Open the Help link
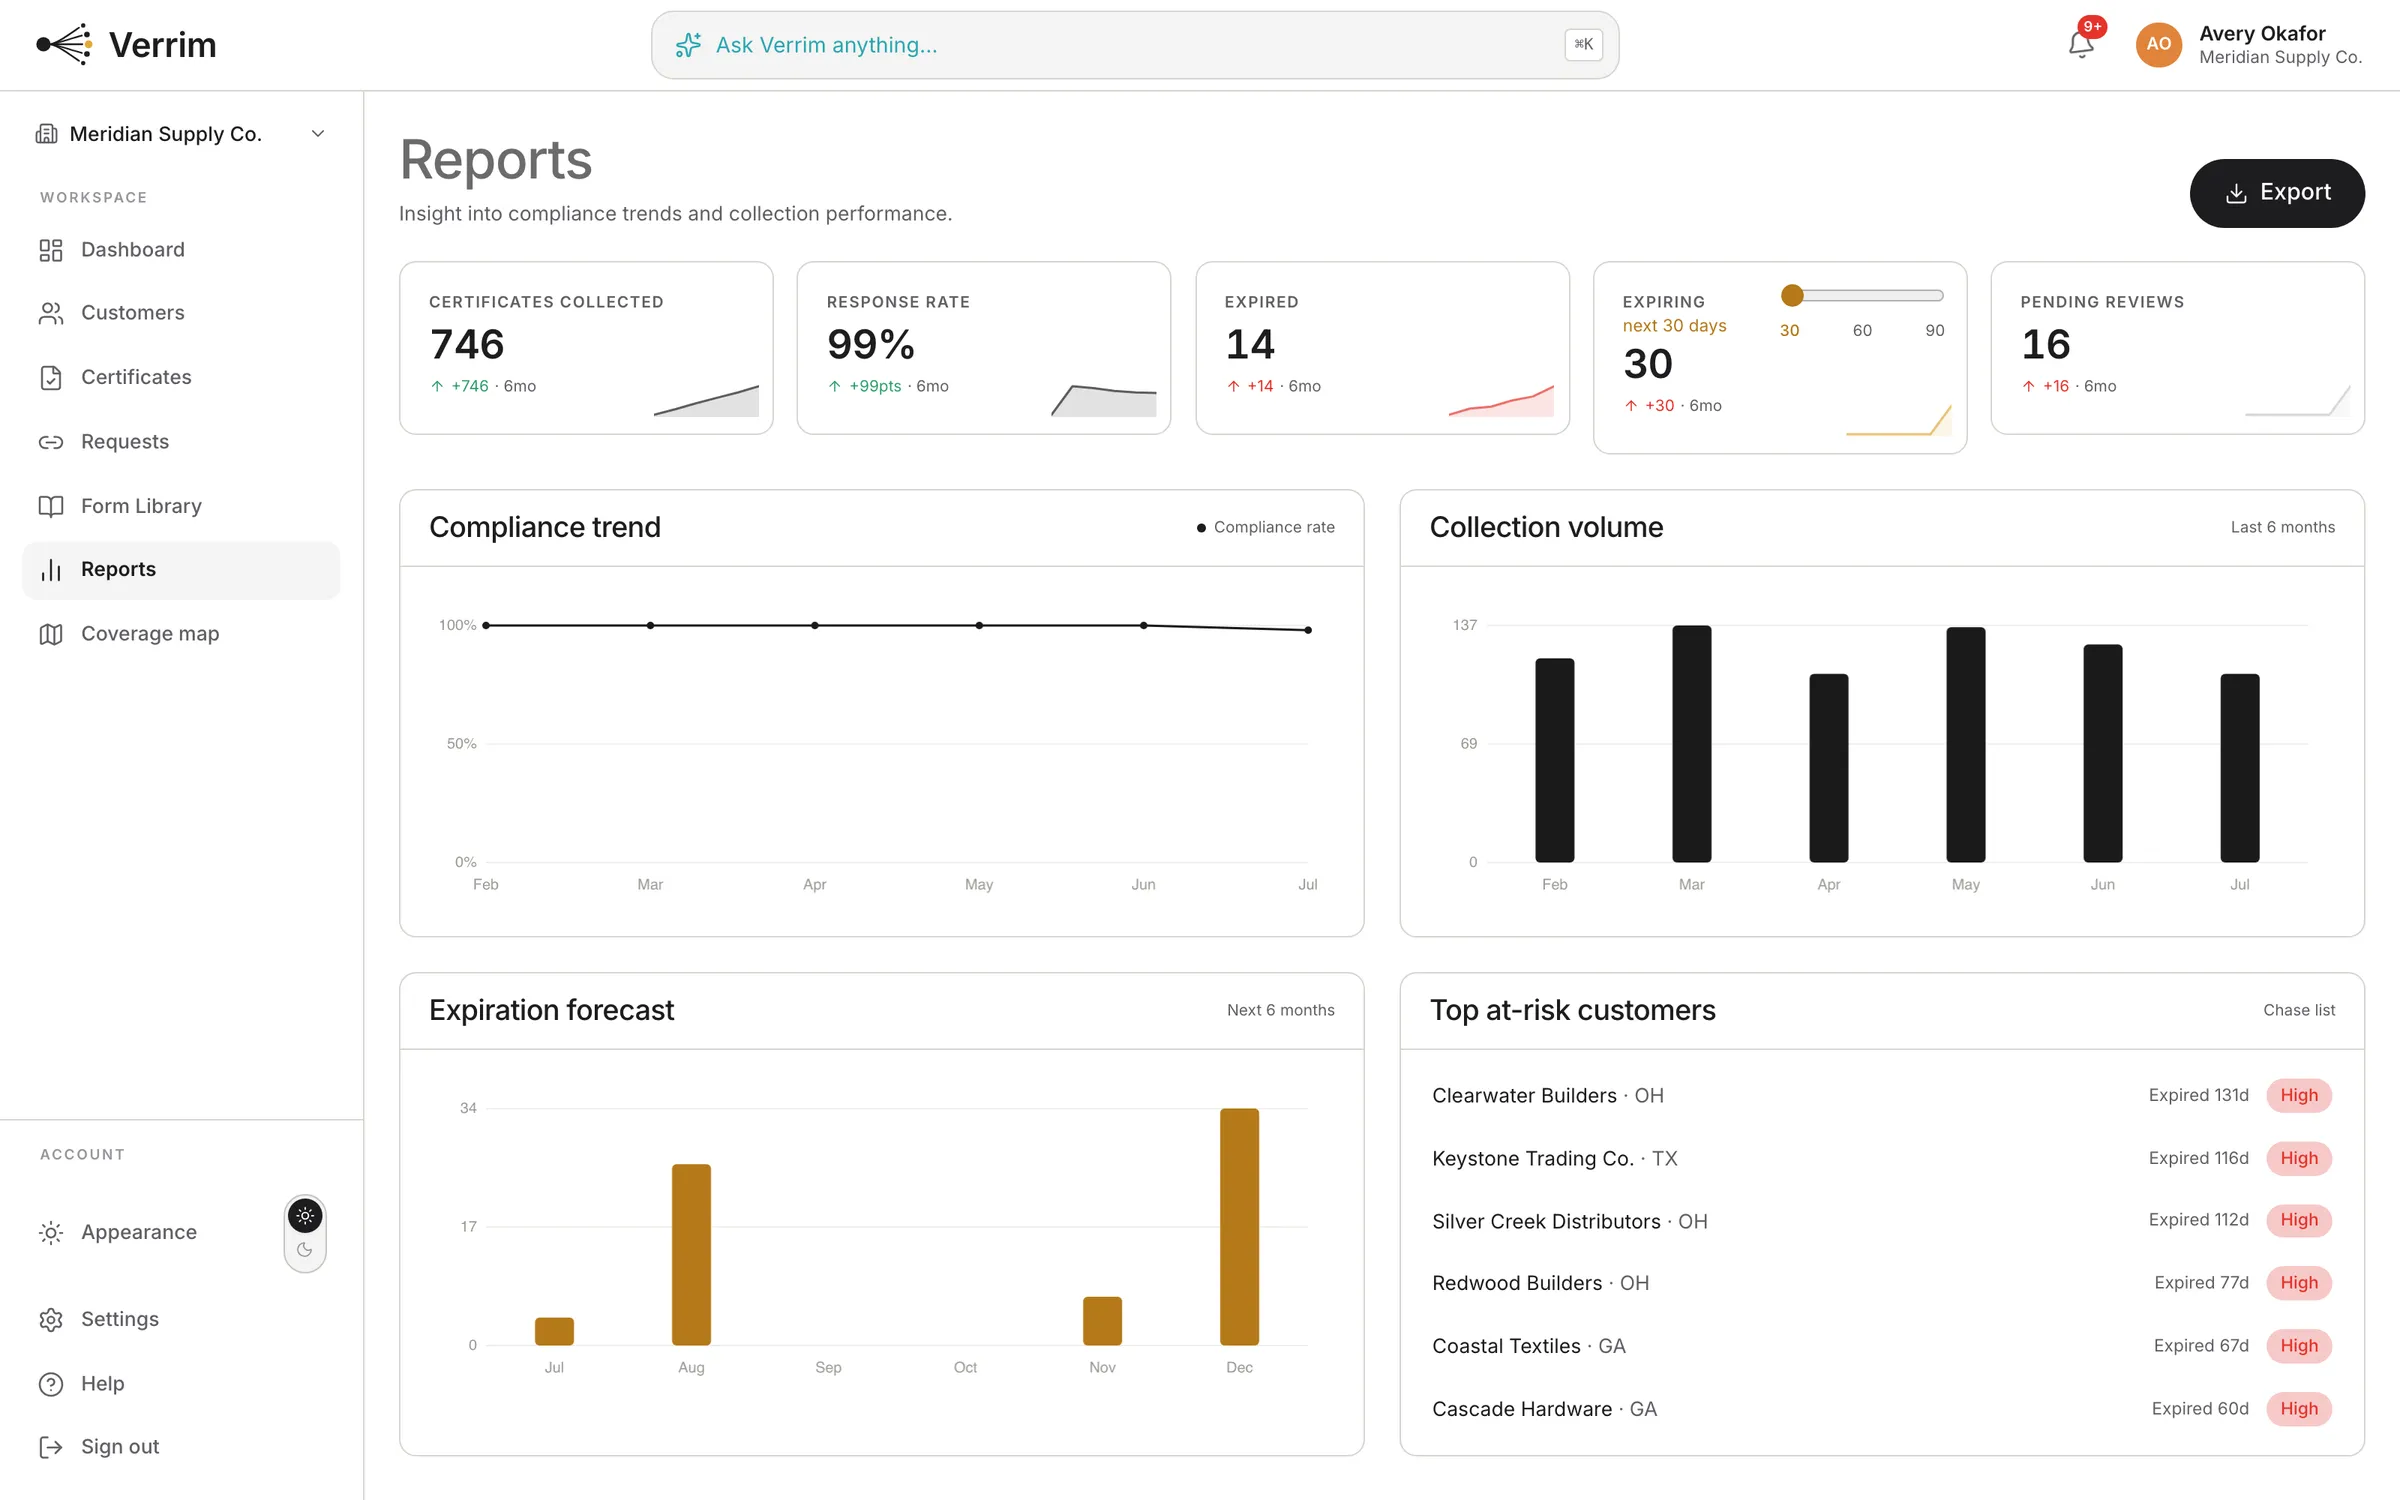This screenshot has width=2400, height=1500. 181,1384
